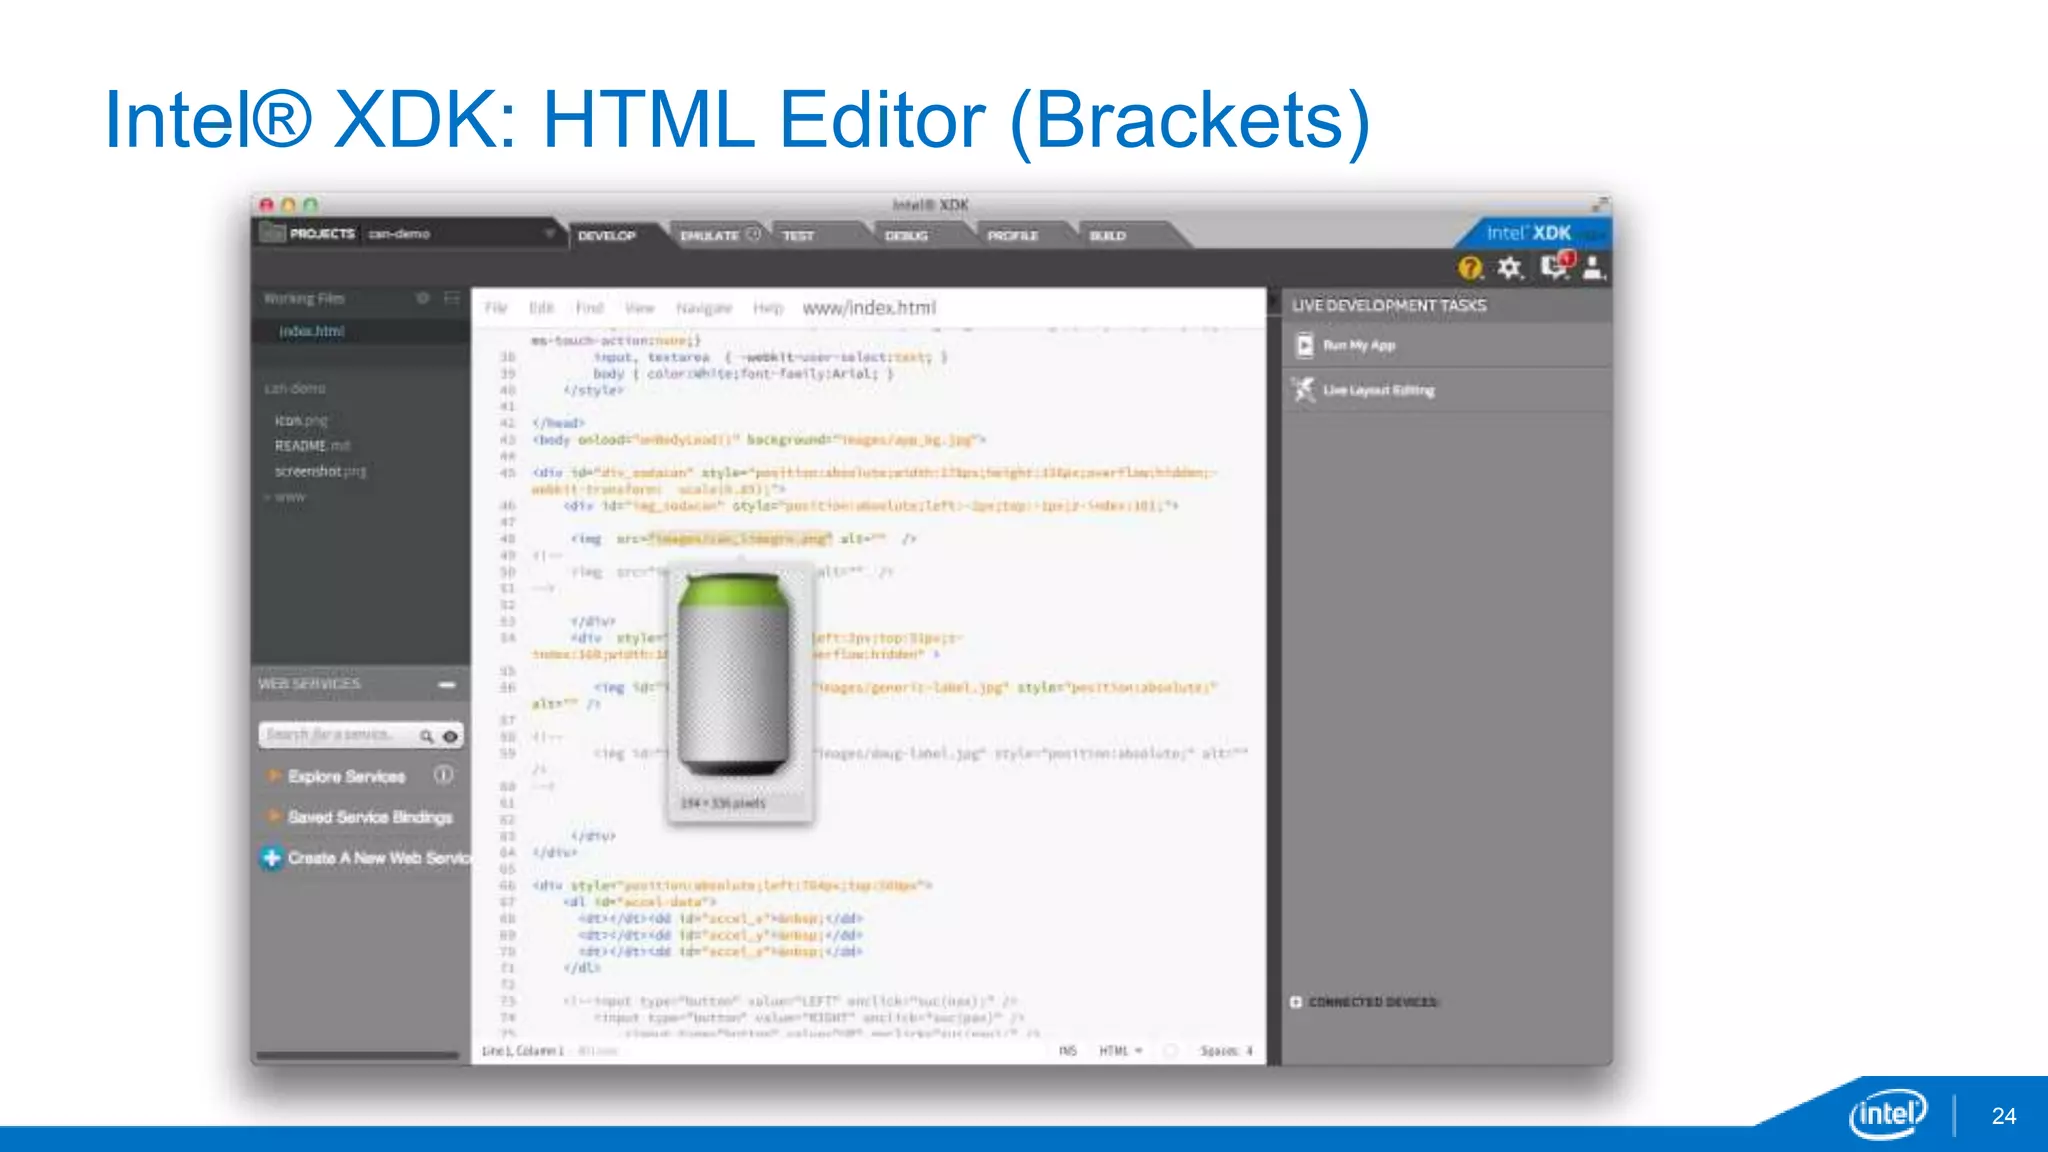Open the user account icon
2048x1152 pixels.
[1594, 268]
